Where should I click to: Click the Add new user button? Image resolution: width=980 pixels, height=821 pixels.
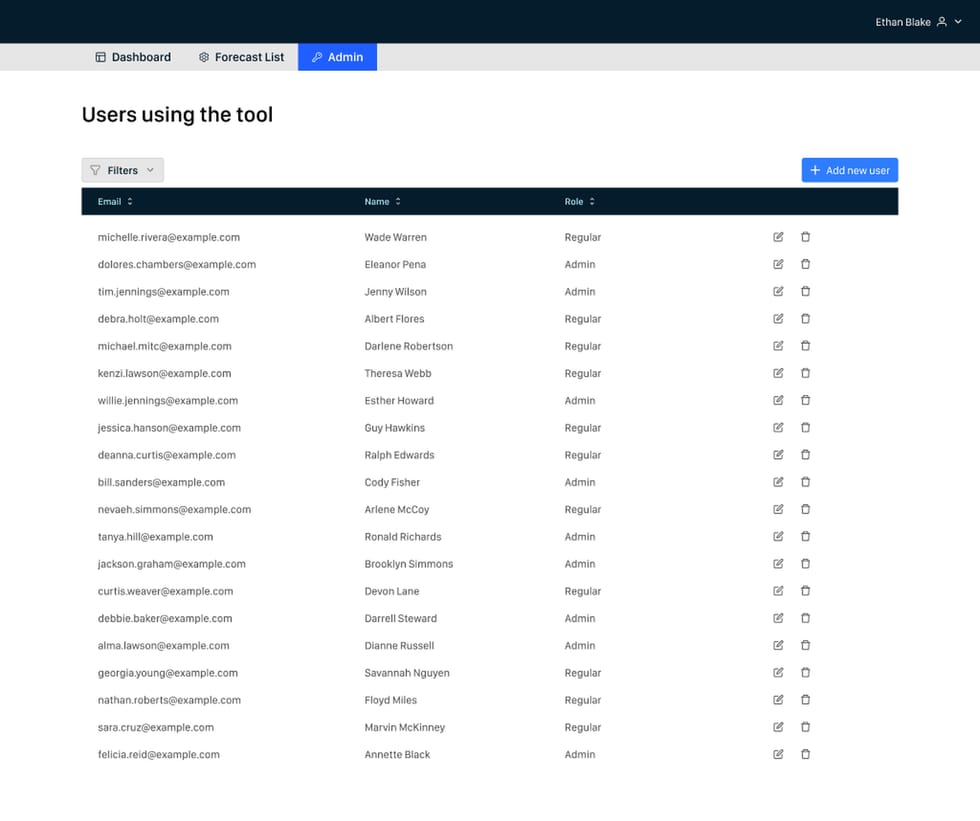click(850, 170)
